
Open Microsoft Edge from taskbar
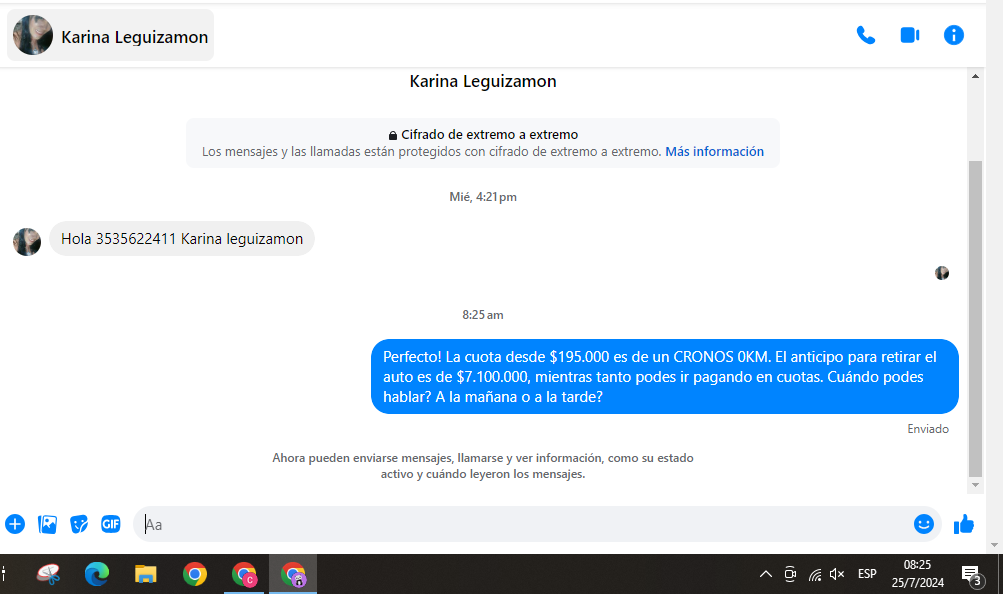click(97, 574)
